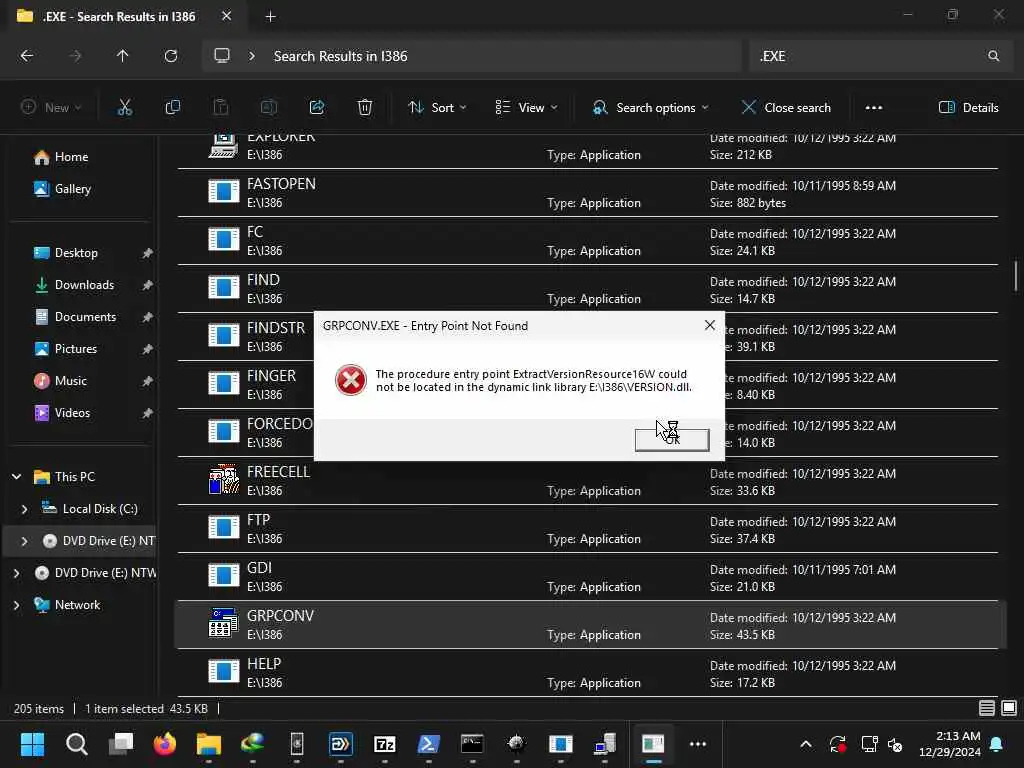Switch to details list view in status bar
The image size is (1024, 768).
point(987,708)
